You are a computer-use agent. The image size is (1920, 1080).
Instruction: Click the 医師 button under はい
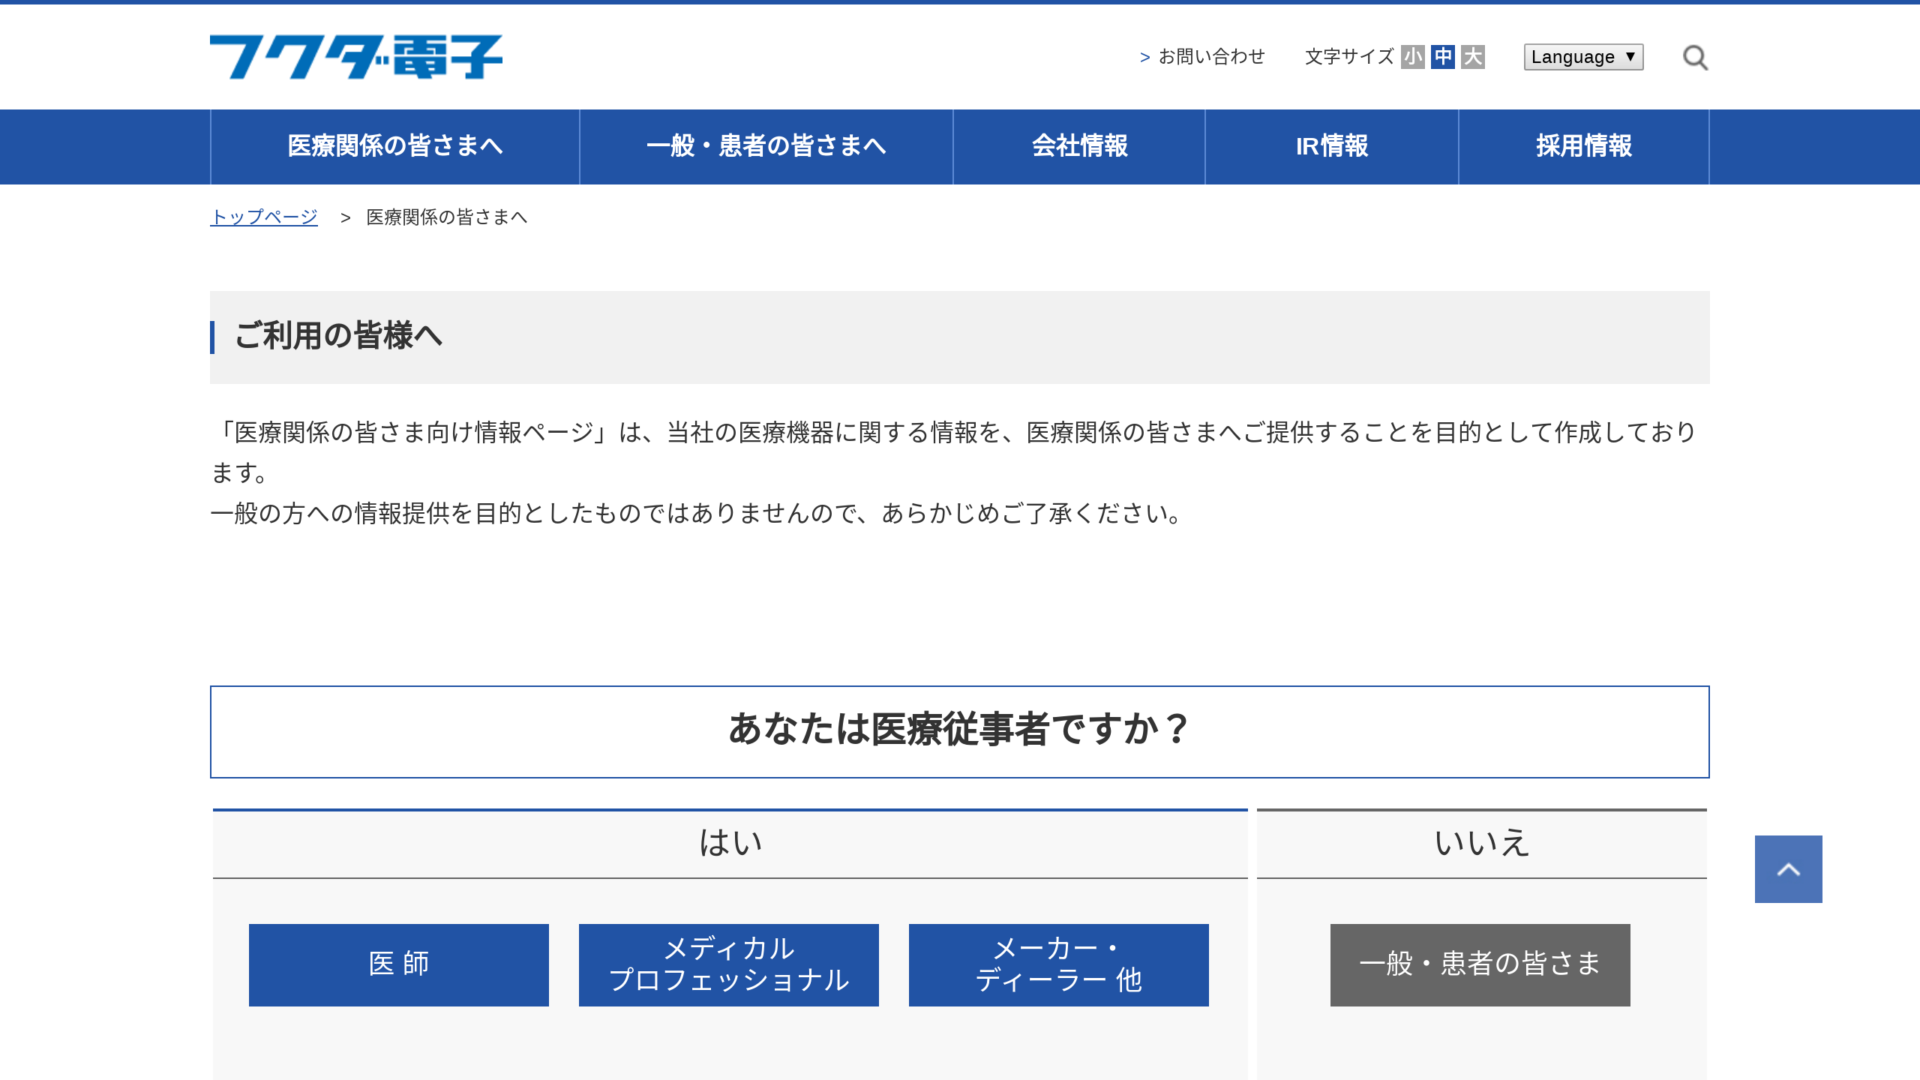pyautogui.click(x=398, y=964)
